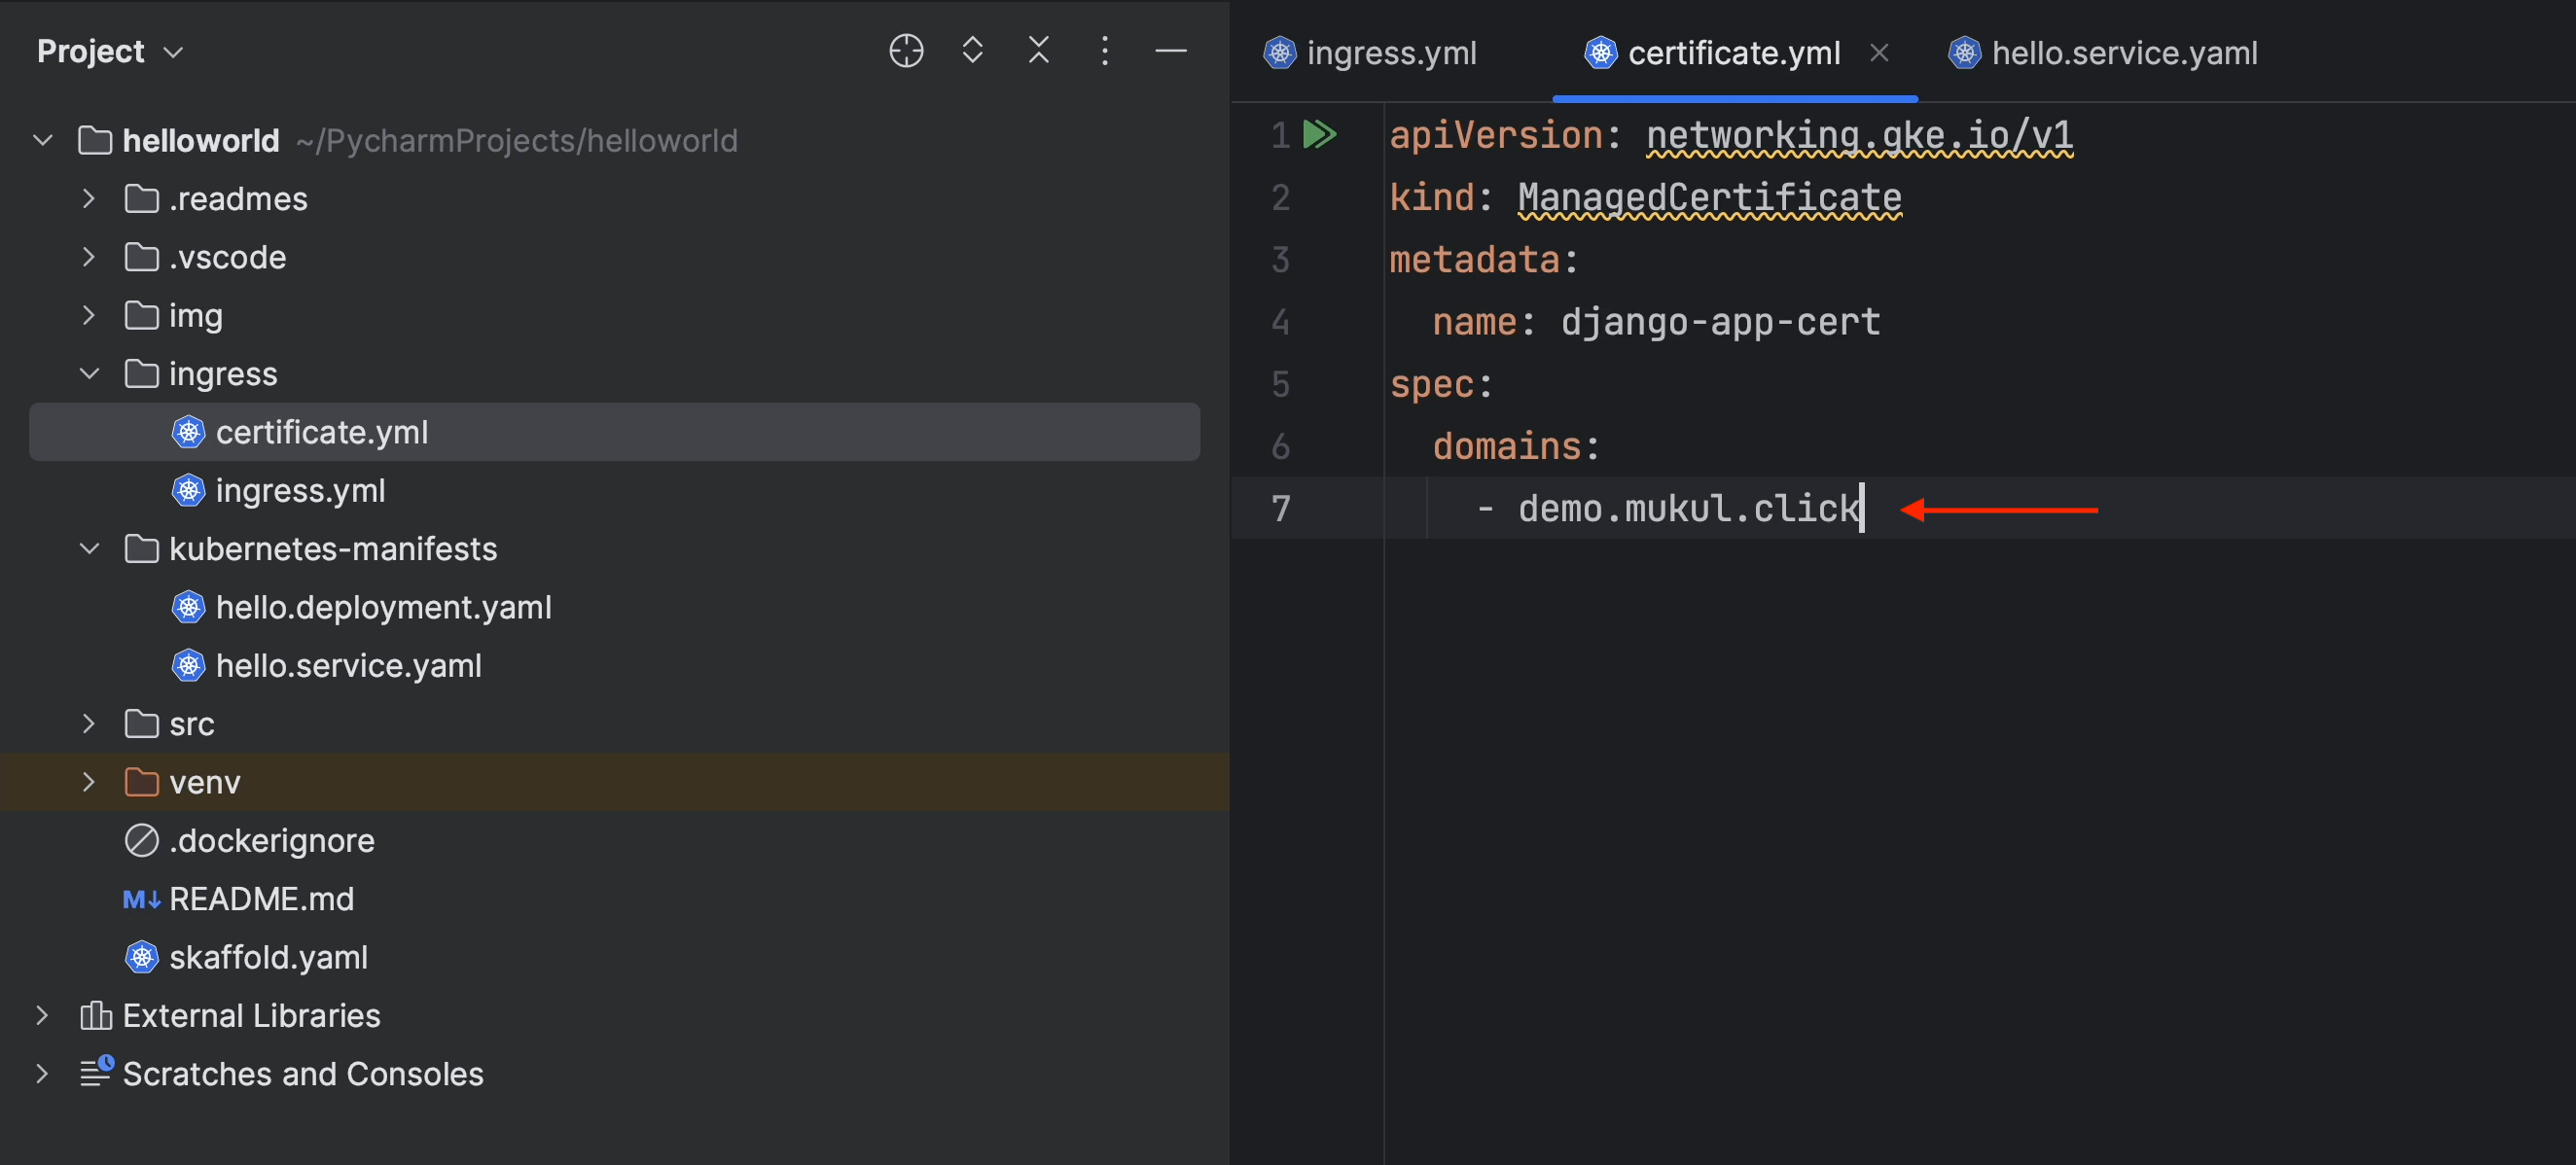Expand External Libraries node
This screenshot has width=2576, height=1165.
42,1015
